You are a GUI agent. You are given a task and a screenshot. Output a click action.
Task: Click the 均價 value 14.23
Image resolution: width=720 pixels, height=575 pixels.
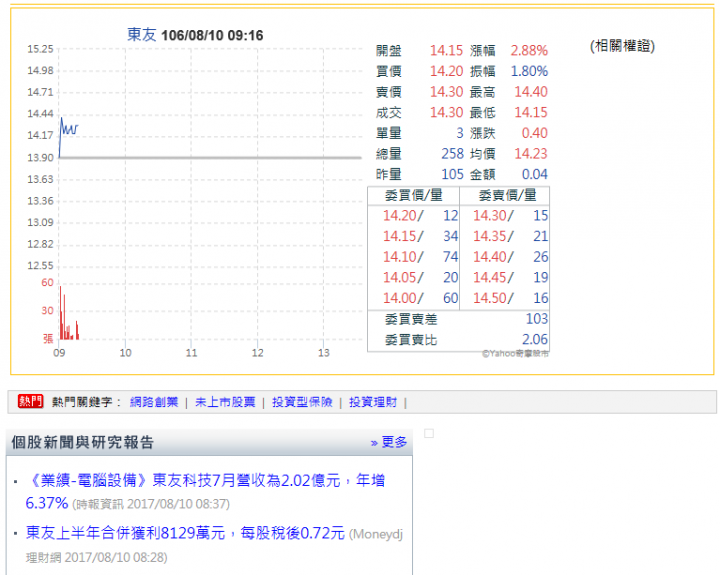point(531,153)
